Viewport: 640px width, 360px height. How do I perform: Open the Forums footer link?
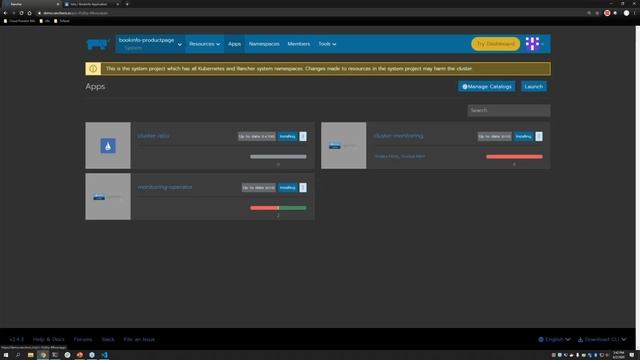[x=83, y=340]
